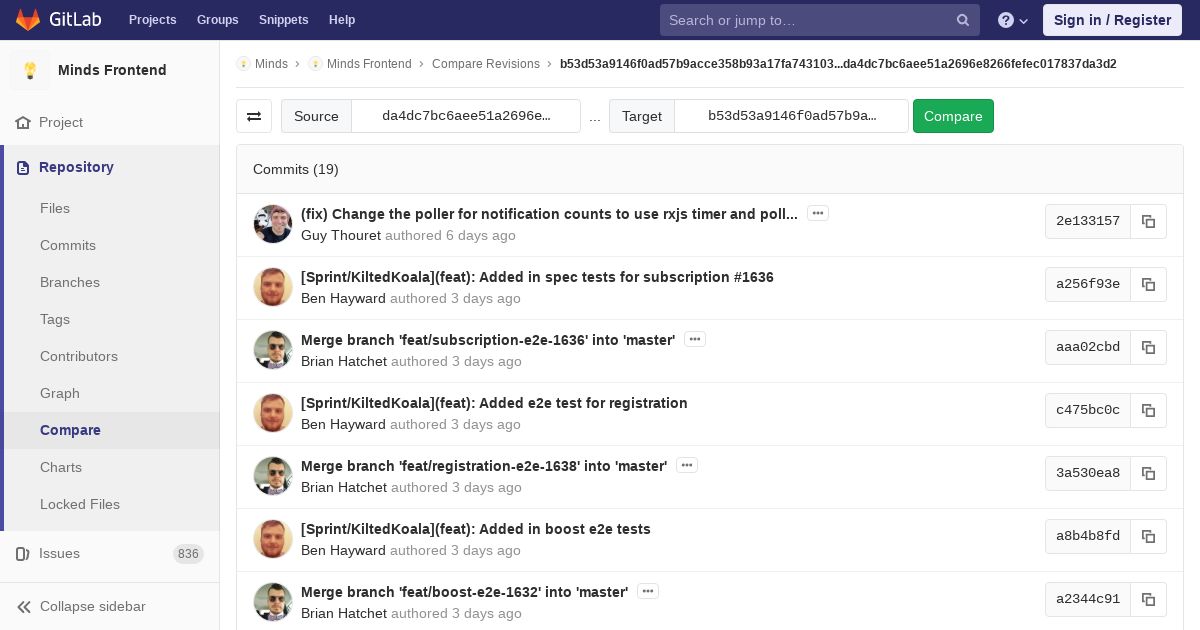
Task: Click the search magnifier icon
Action: click(x=963, y=20)
